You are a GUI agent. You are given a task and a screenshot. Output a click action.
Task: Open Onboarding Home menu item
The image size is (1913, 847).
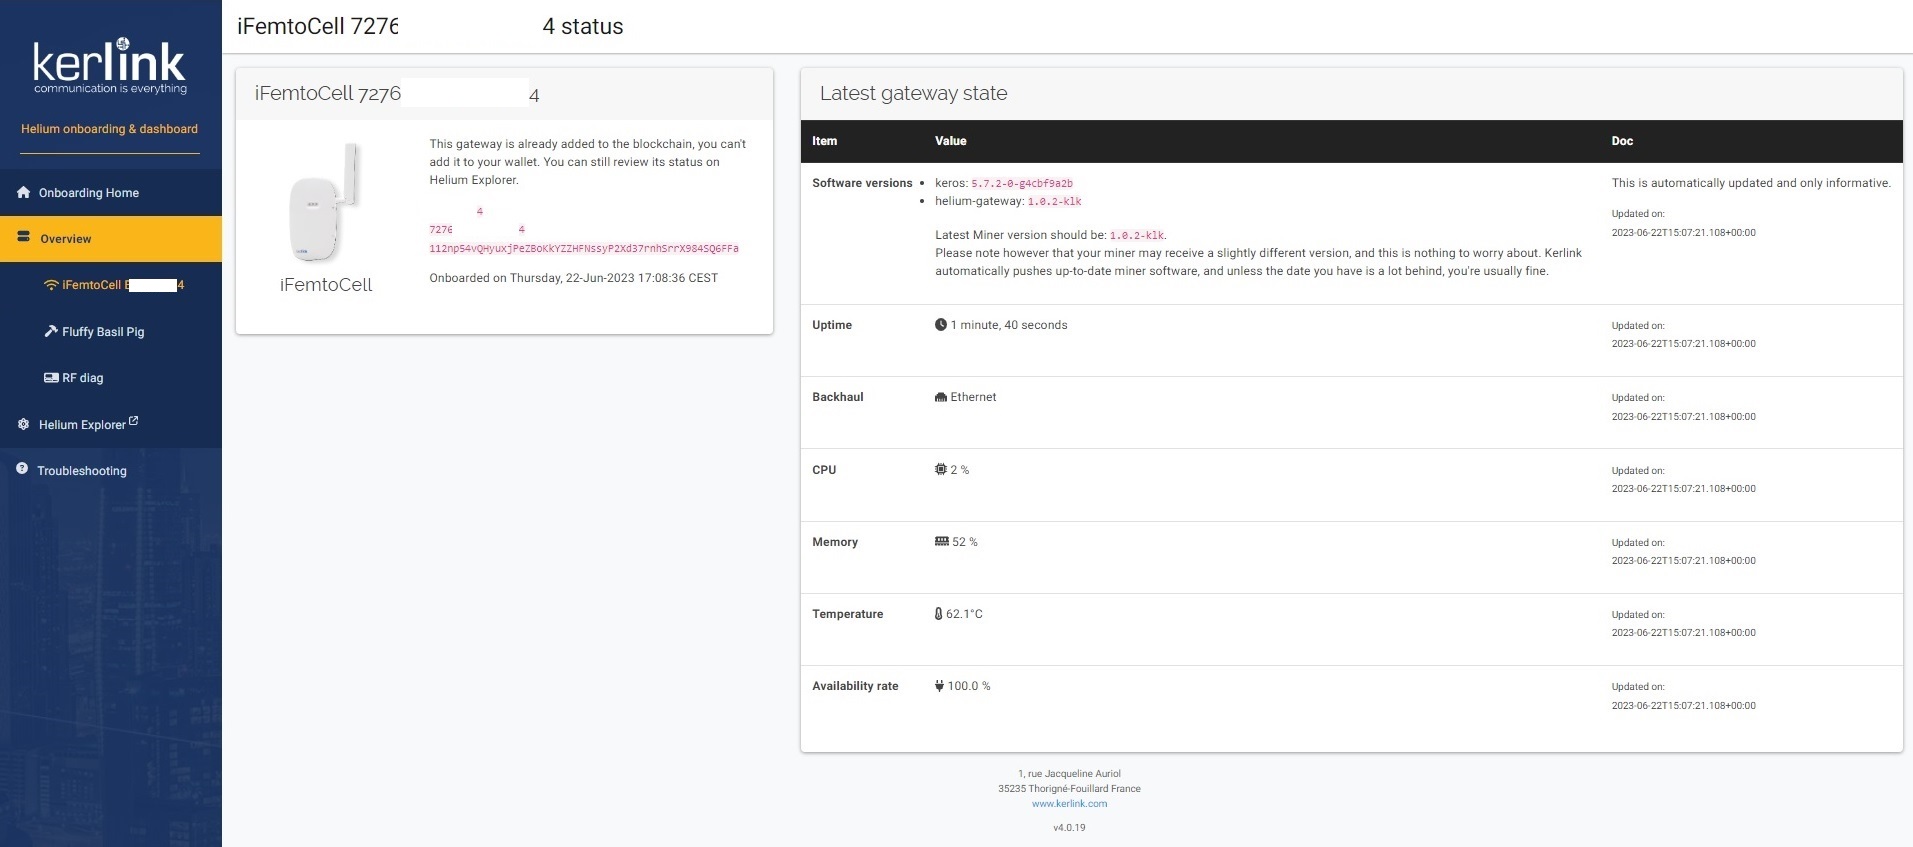click(89, 193)
